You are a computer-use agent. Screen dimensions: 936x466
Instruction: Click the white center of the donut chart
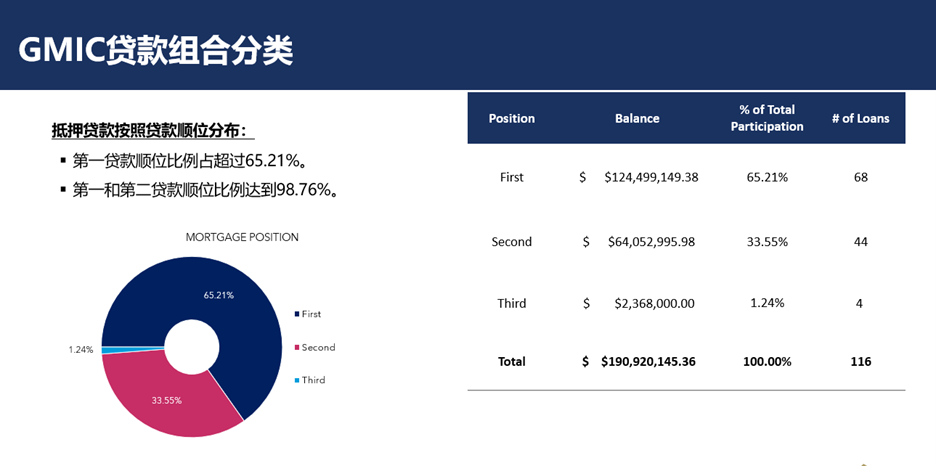click(x=191, y=347)
